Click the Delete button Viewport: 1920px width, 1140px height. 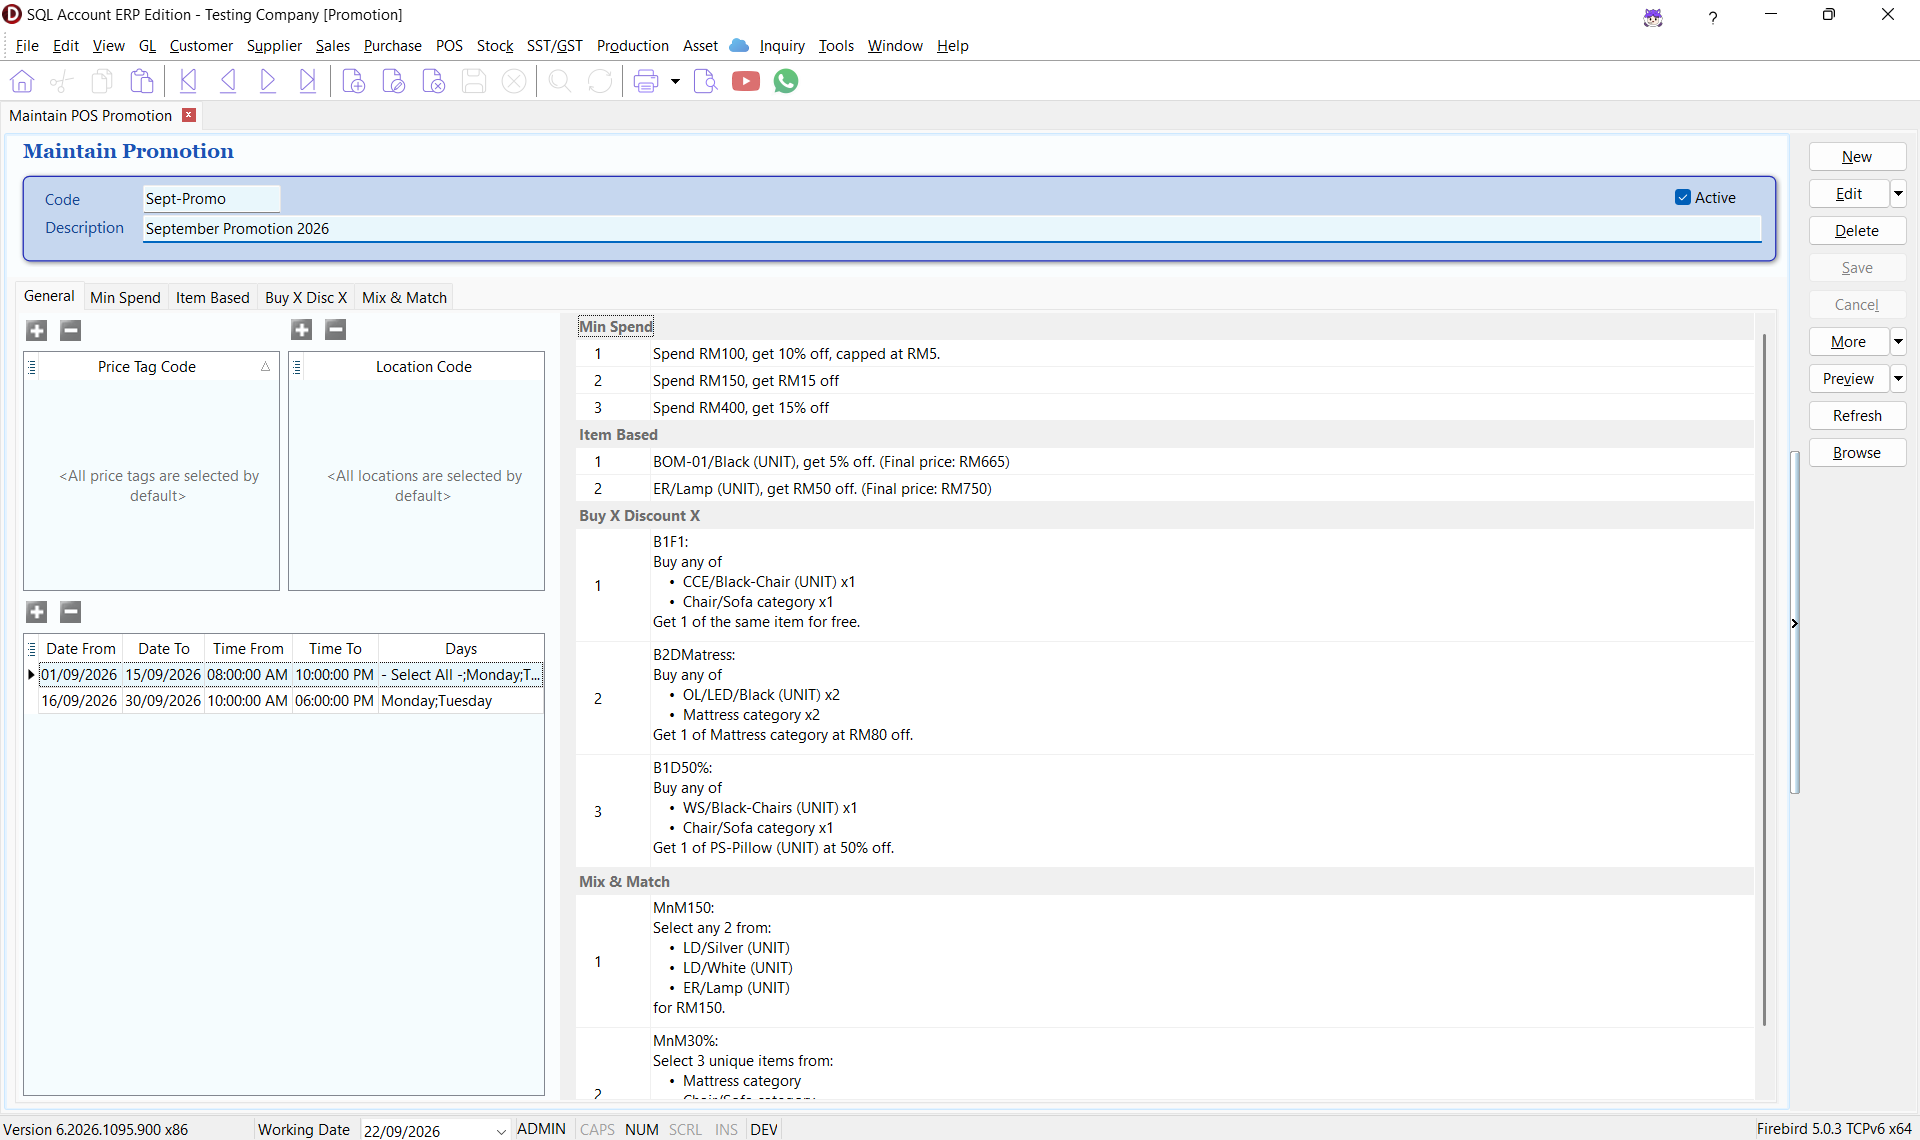[1857, 231]
